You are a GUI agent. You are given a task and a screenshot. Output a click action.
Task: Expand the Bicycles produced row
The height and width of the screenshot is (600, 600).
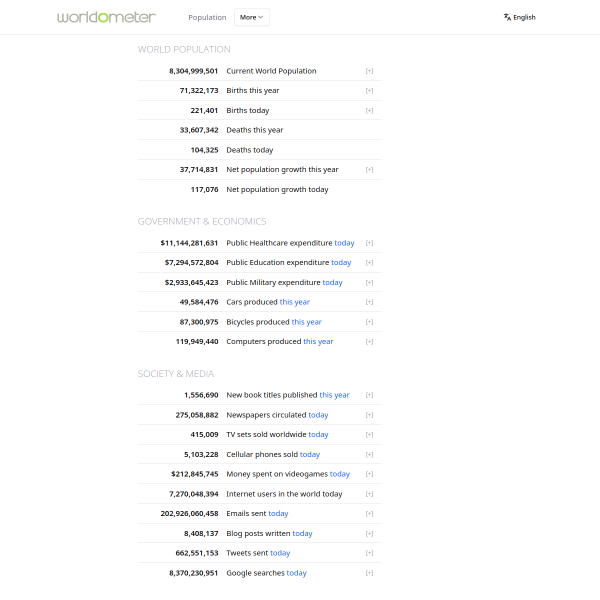point(369,322)
